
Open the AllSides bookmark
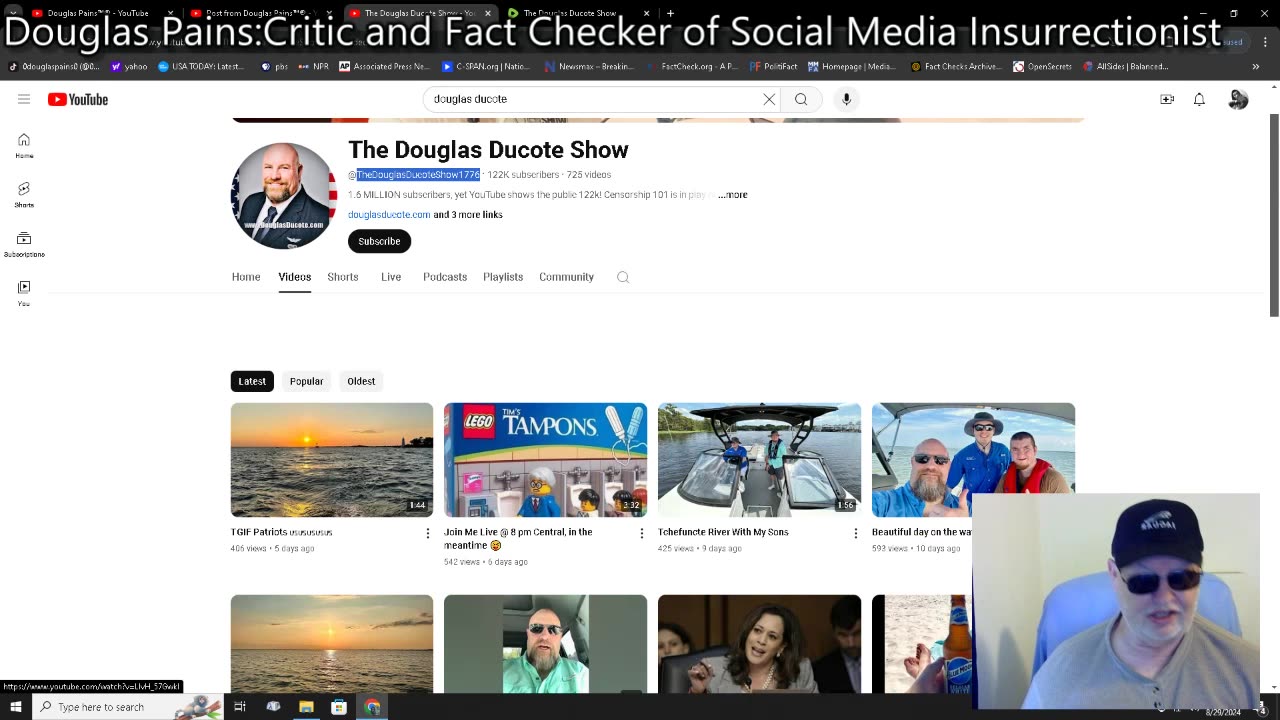(1125, 66)
